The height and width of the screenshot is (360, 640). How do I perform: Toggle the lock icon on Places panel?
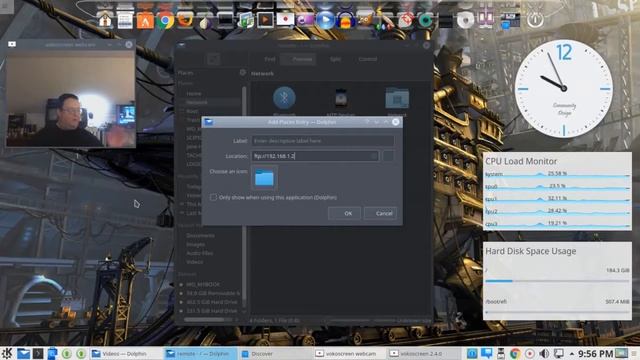(242, 73)
